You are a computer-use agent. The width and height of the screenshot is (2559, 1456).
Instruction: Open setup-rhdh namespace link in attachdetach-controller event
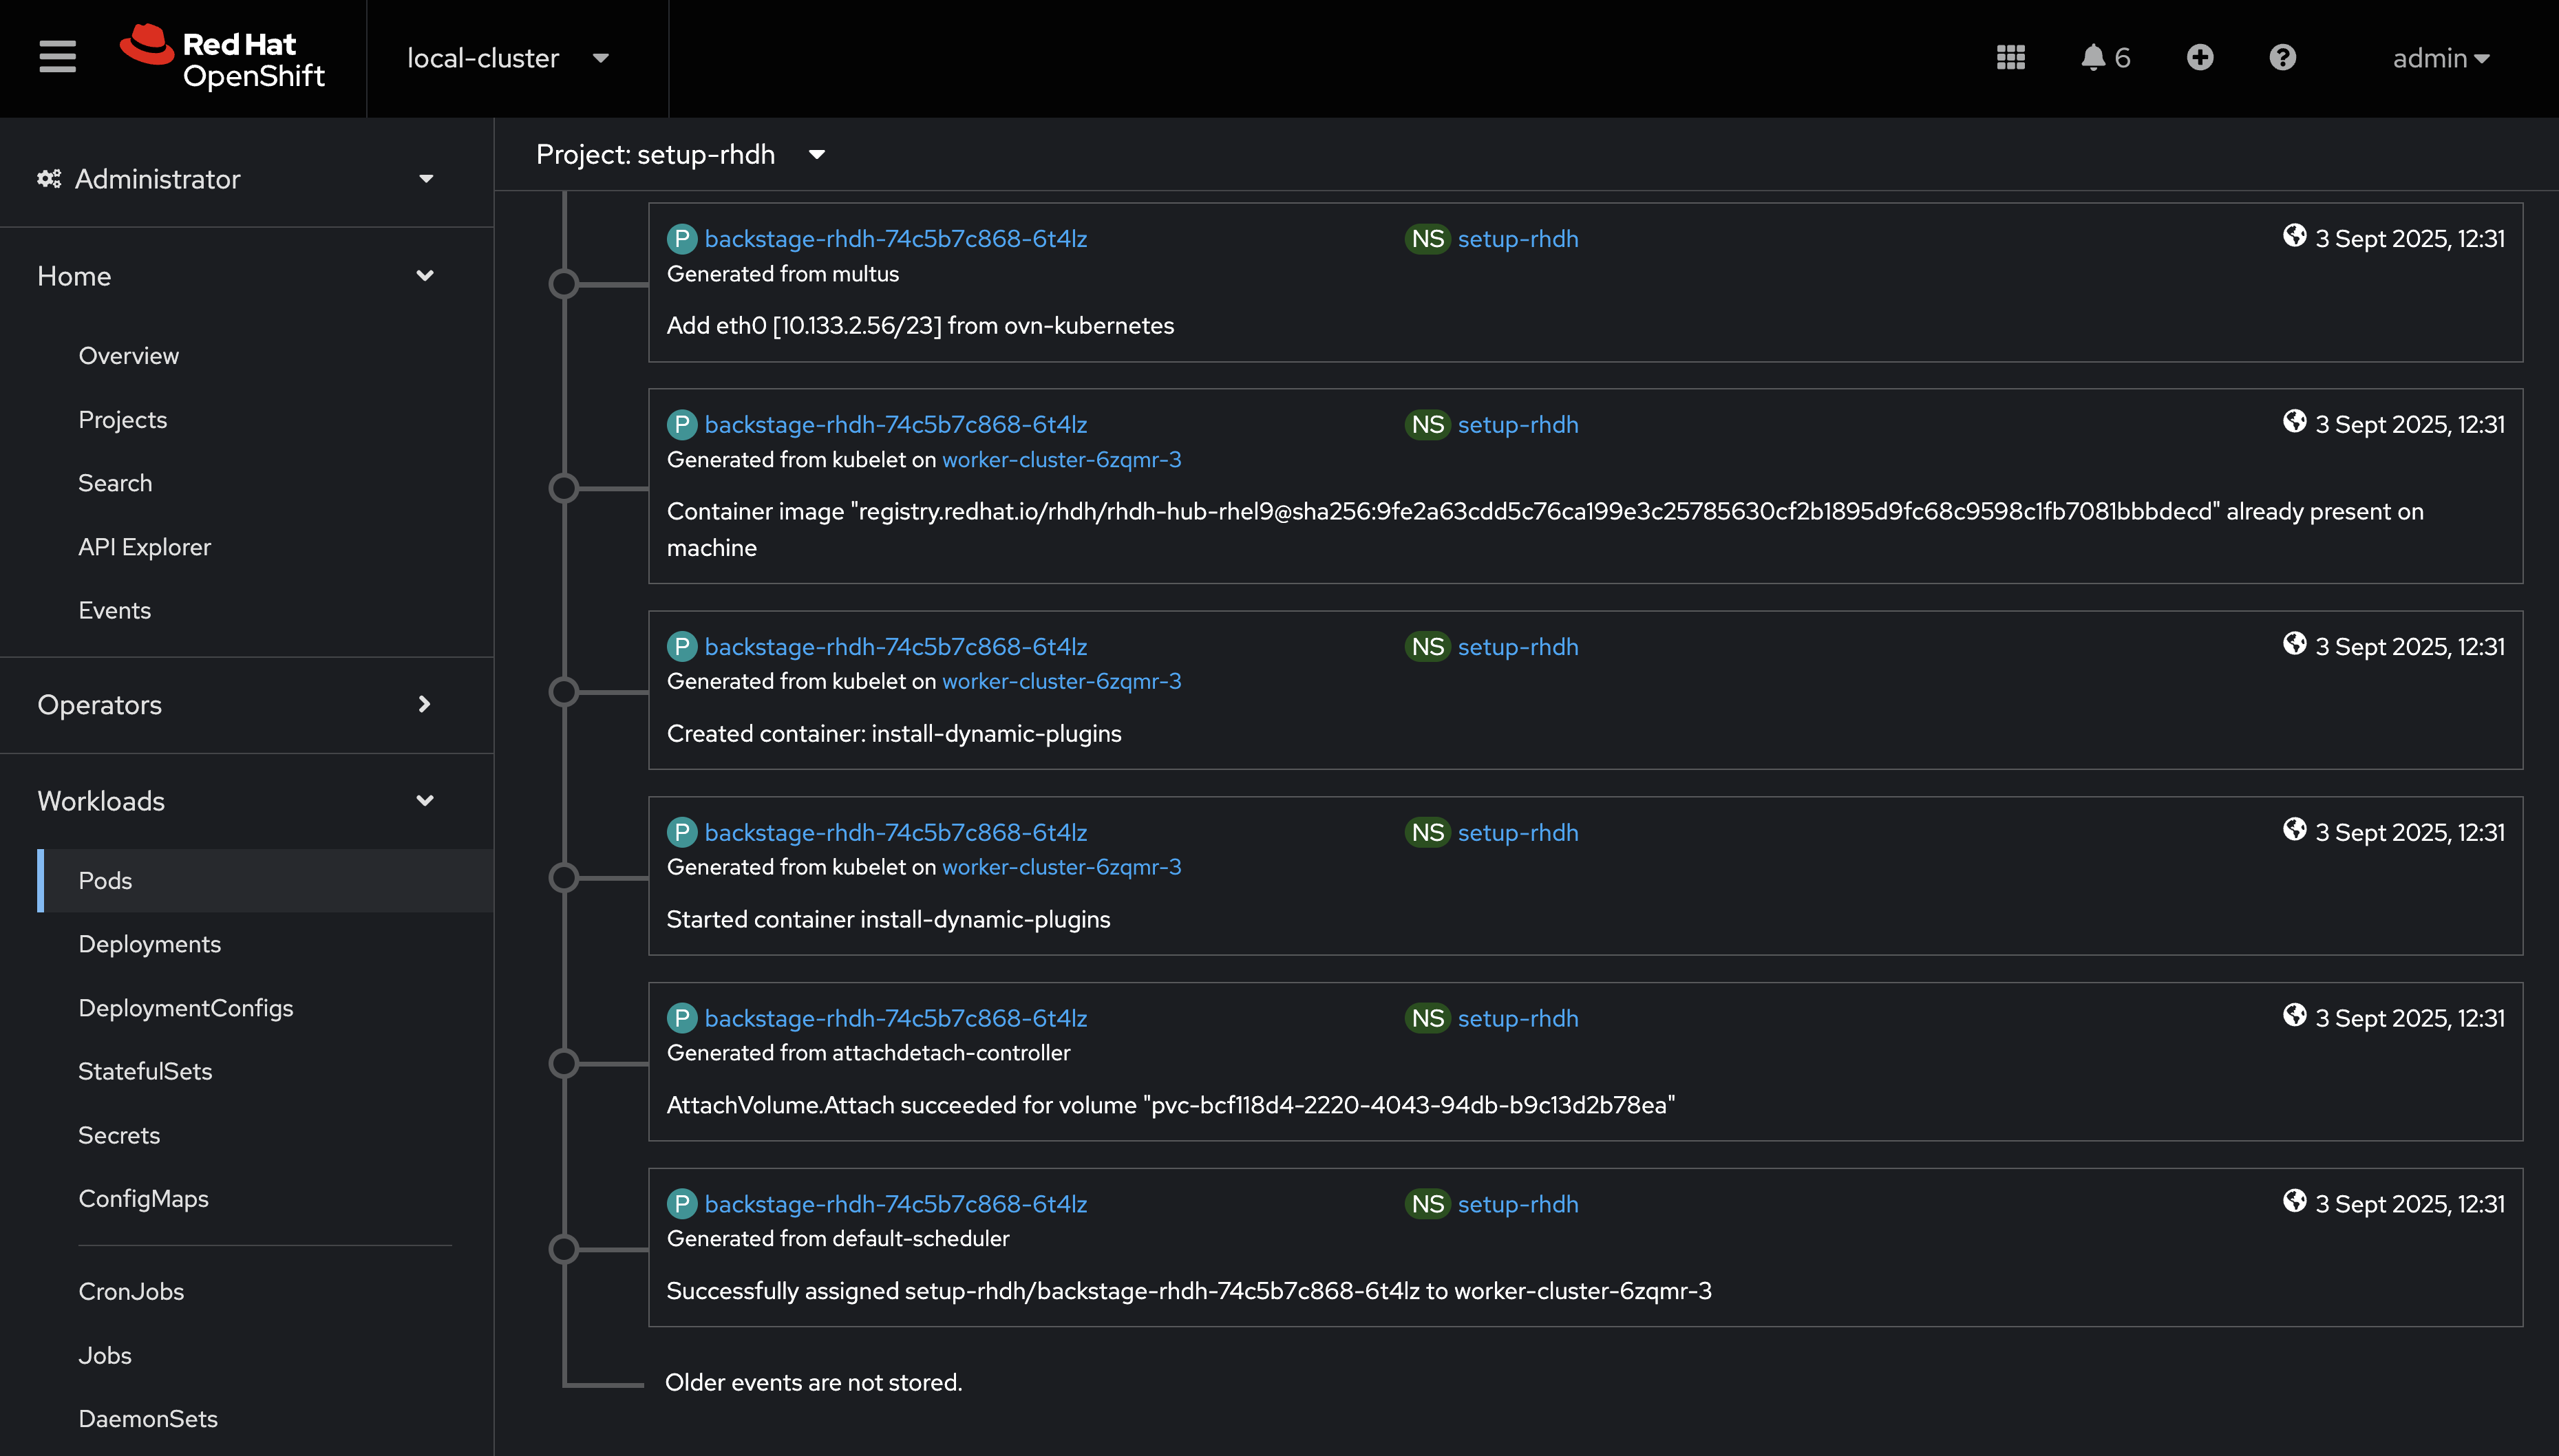1518,1019
